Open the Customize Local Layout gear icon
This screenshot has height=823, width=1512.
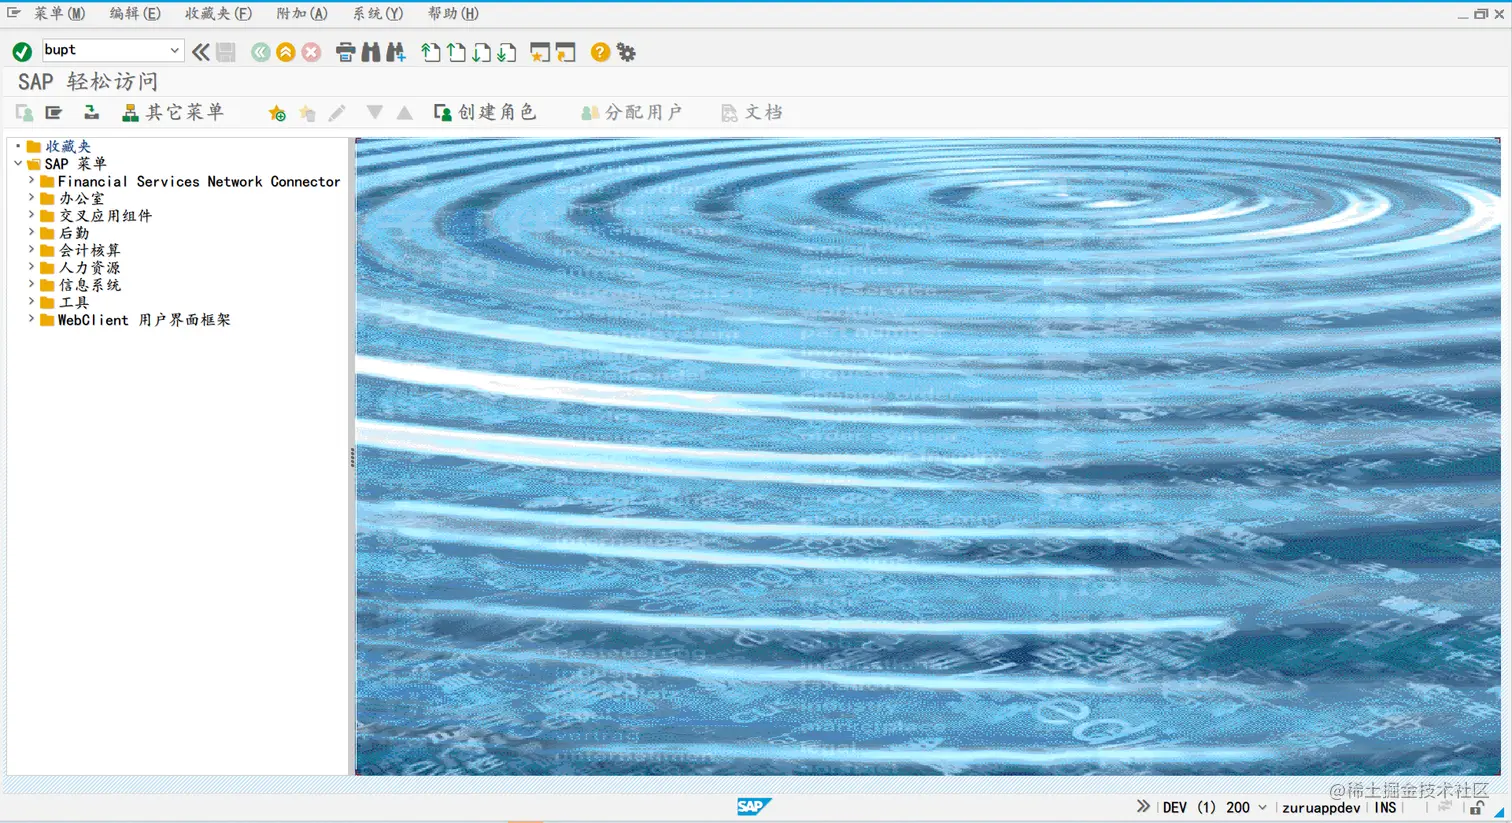(x=627, y=52)
